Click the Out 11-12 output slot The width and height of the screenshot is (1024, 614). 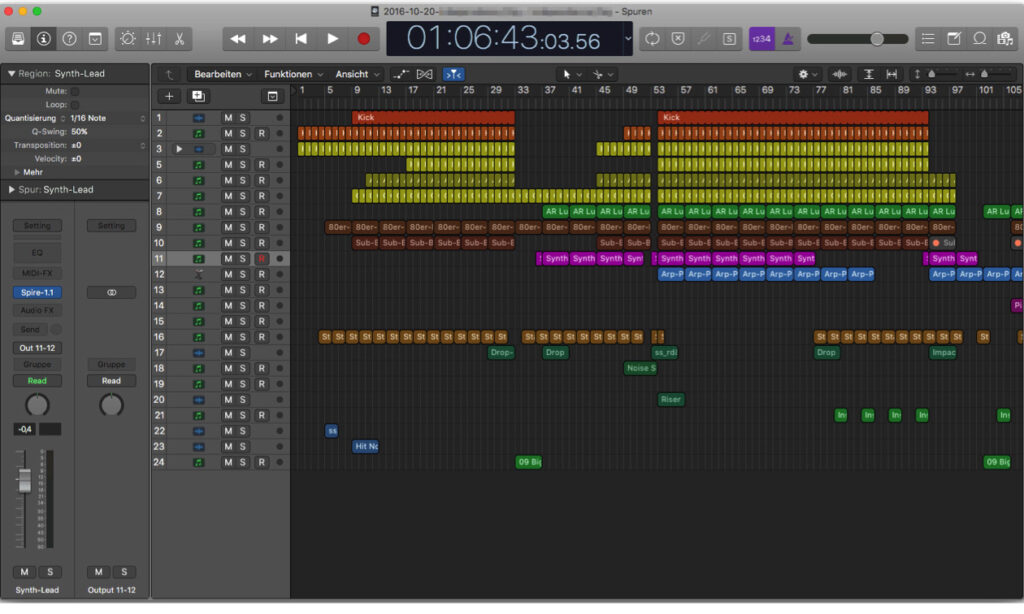tap(37, 348)
